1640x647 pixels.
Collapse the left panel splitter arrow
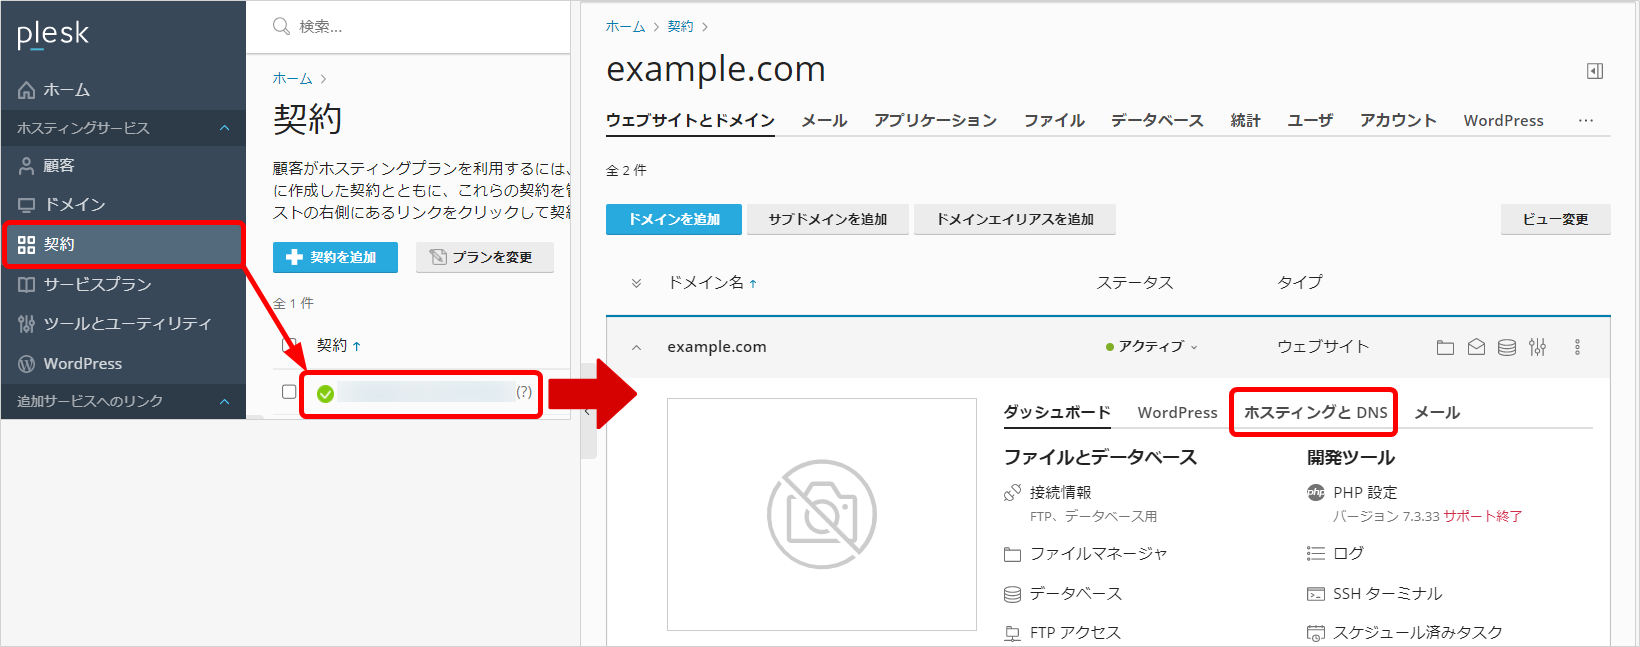click(588, 411)
